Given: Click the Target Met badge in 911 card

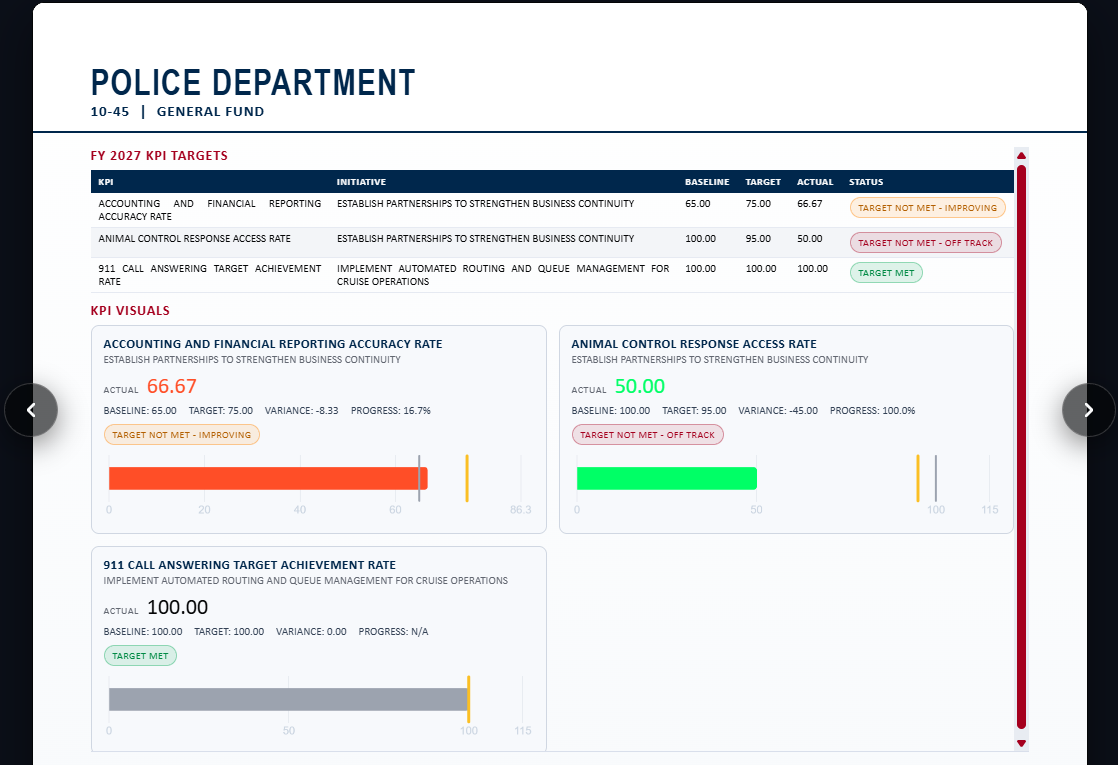Looking at the screenshot, I should [x=140, y=655].
